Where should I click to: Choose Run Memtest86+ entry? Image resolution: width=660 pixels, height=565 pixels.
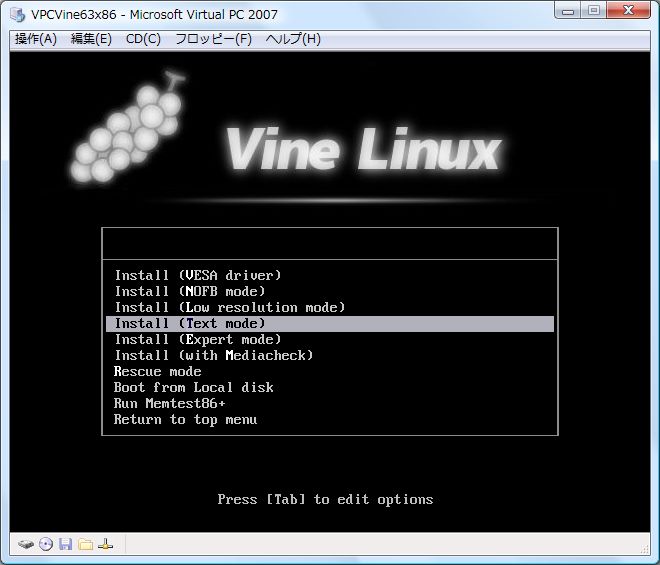point(330,403)
